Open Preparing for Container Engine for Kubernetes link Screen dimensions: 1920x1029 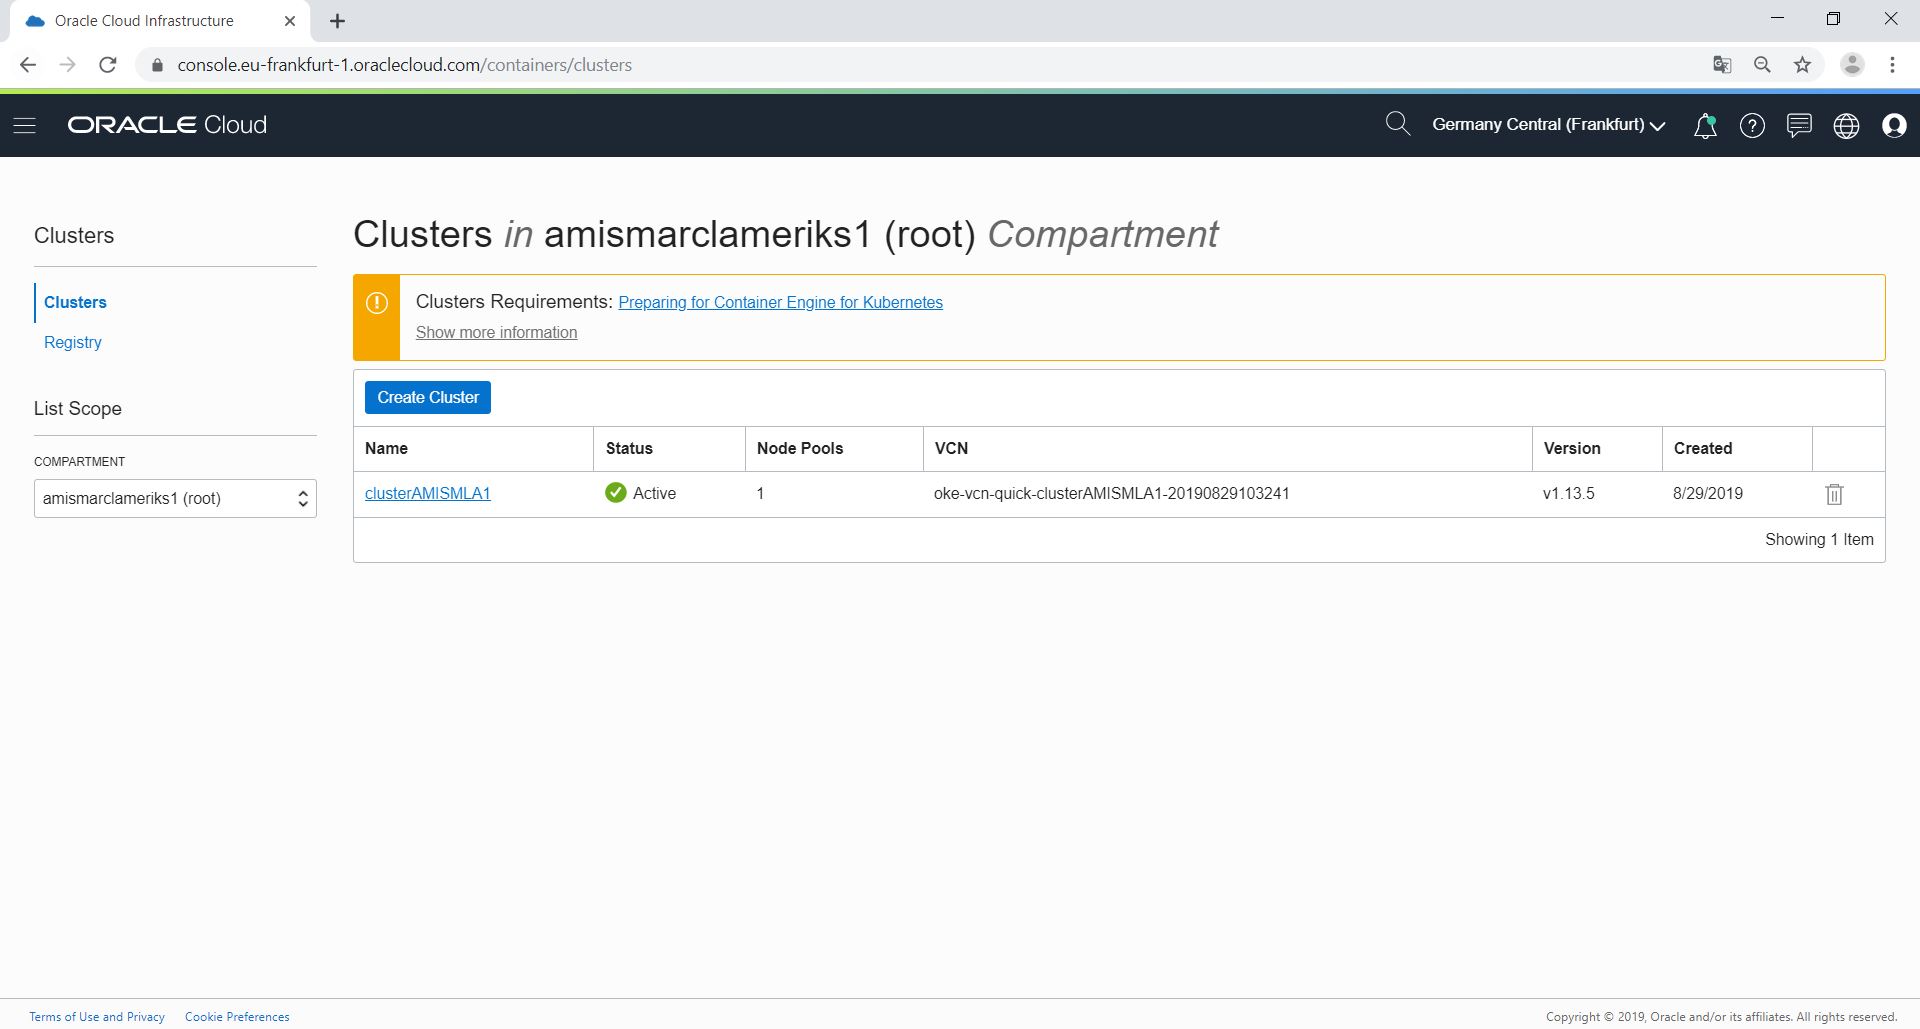780,302
